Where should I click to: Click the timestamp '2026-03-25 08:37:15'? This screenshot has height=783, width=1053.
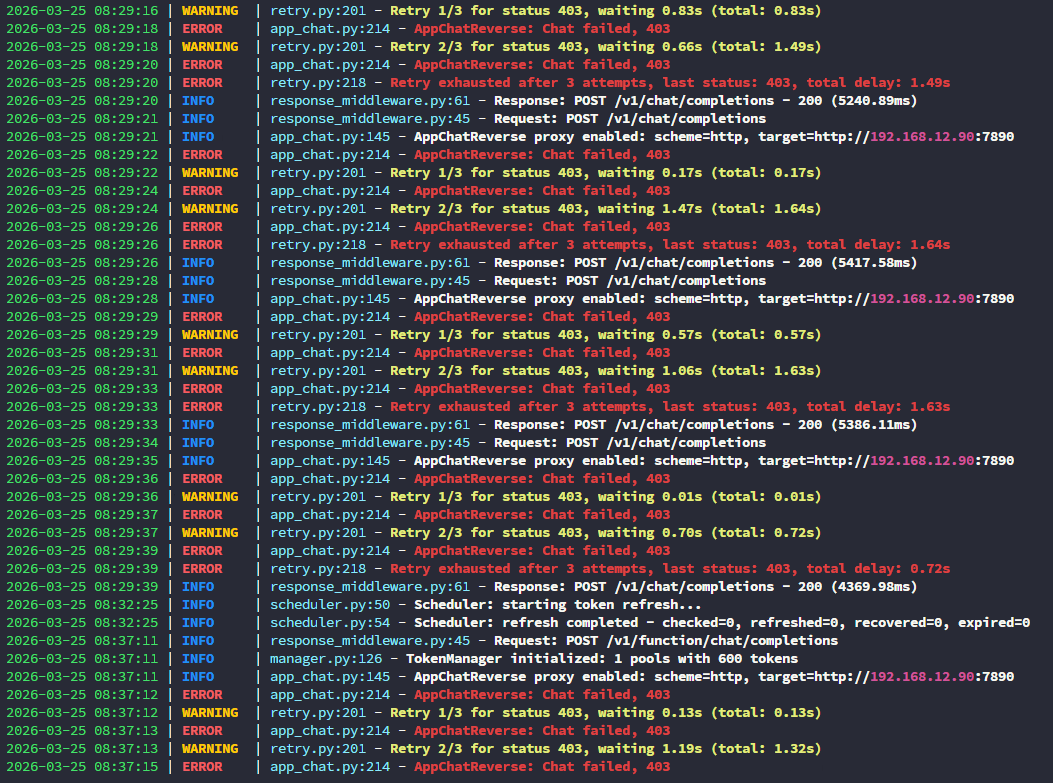tap(83, 767)
